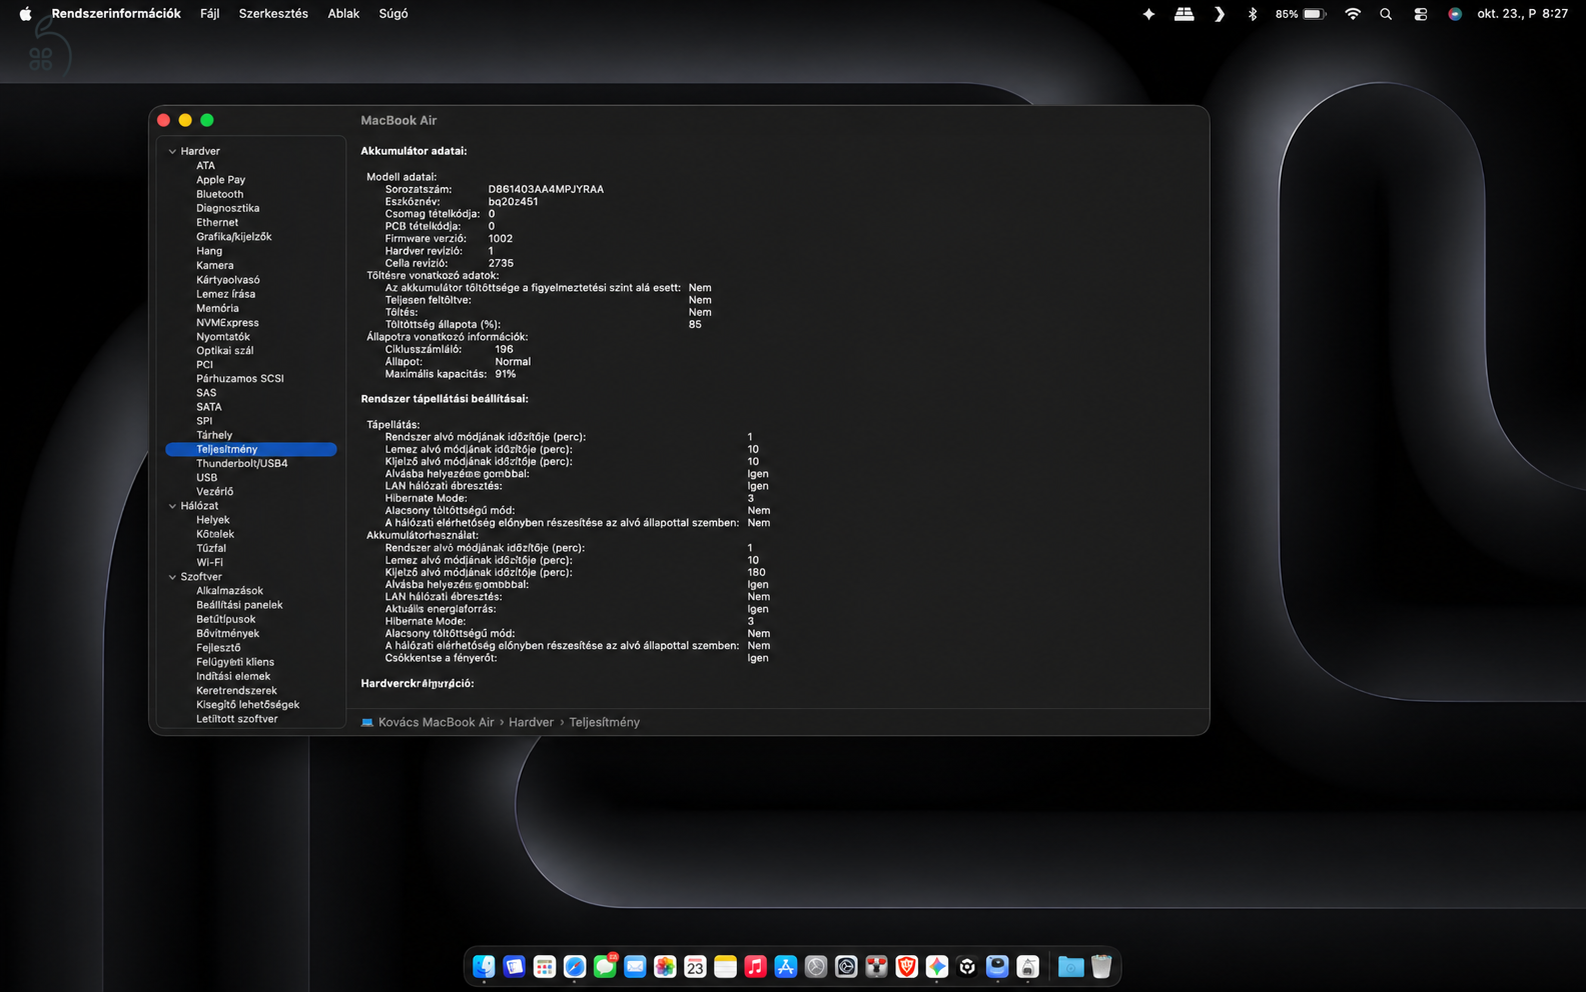The height and width of the screenshot is (992, 1586).
Task: Click the Siri icon in menu bar
Action: coord(1455,14)
